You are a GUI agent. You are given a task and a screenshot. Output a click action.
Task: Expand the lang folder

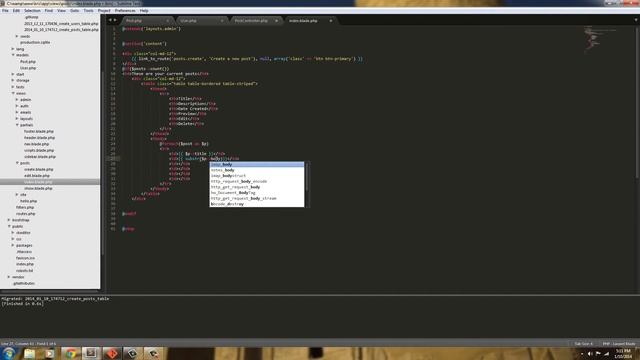pyautogui.click(x=13, y=49)
